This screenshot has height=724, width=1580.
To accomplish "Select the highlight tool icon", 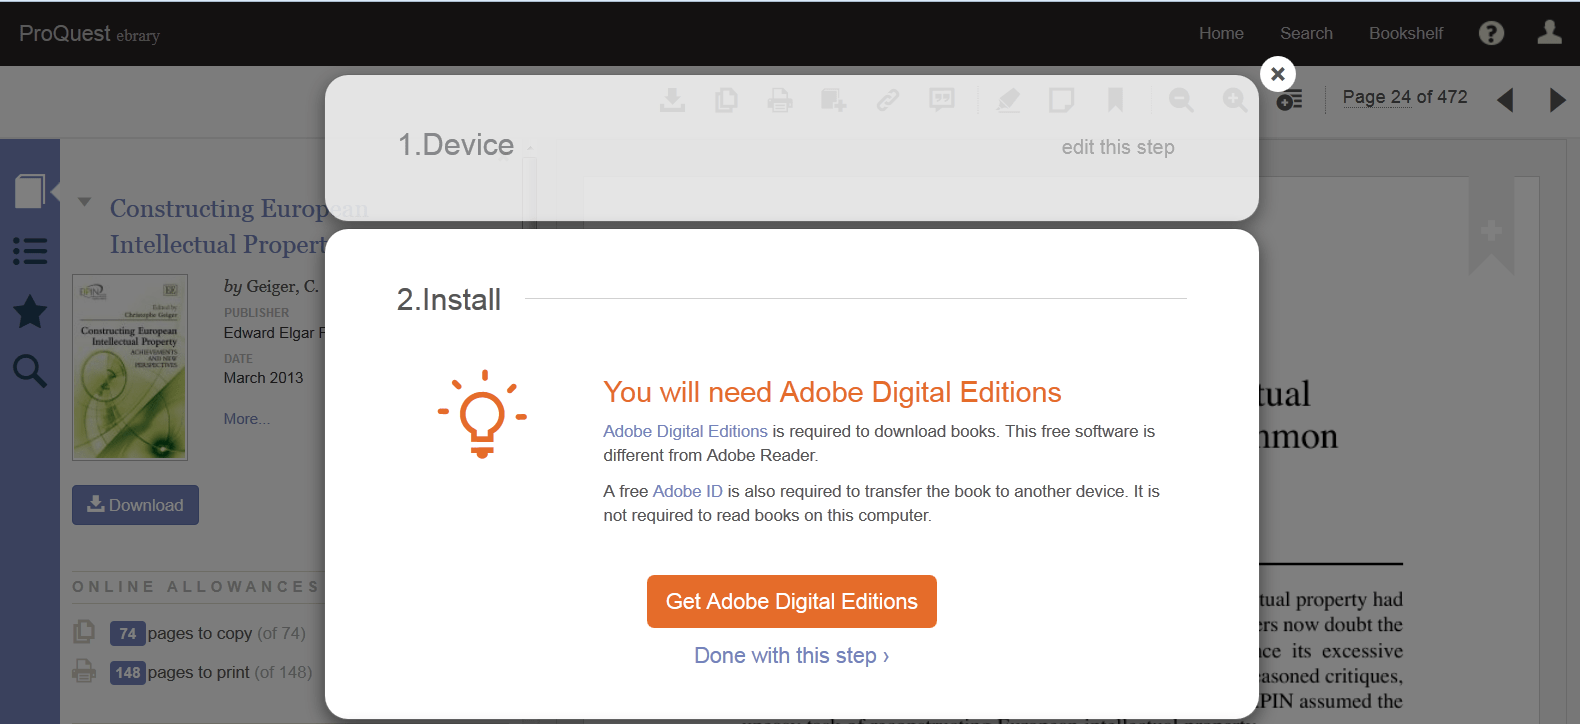I will point(1008,99).
